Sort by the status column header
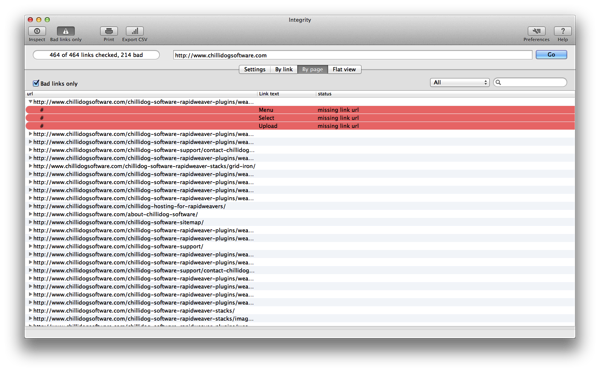 coord(324,94)
